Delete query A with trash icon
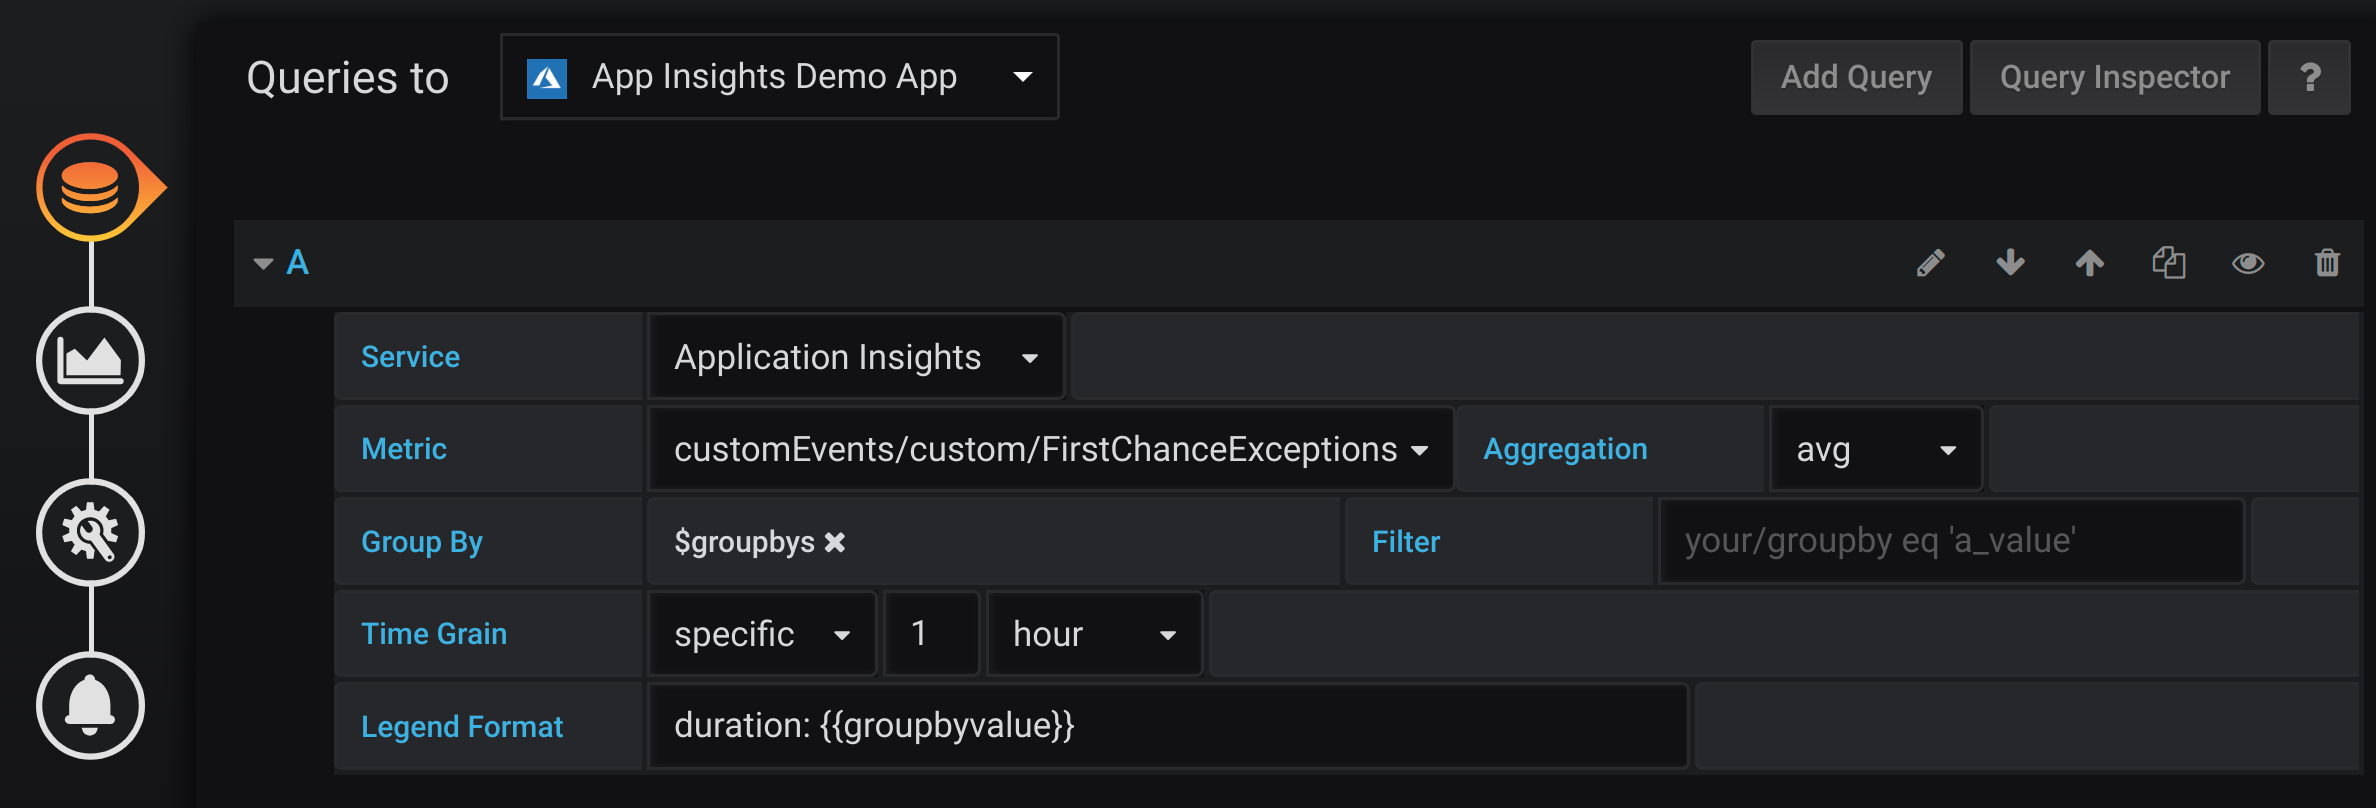Image resolution: width=2376 pixels, height=808 pixels. 2327,263
